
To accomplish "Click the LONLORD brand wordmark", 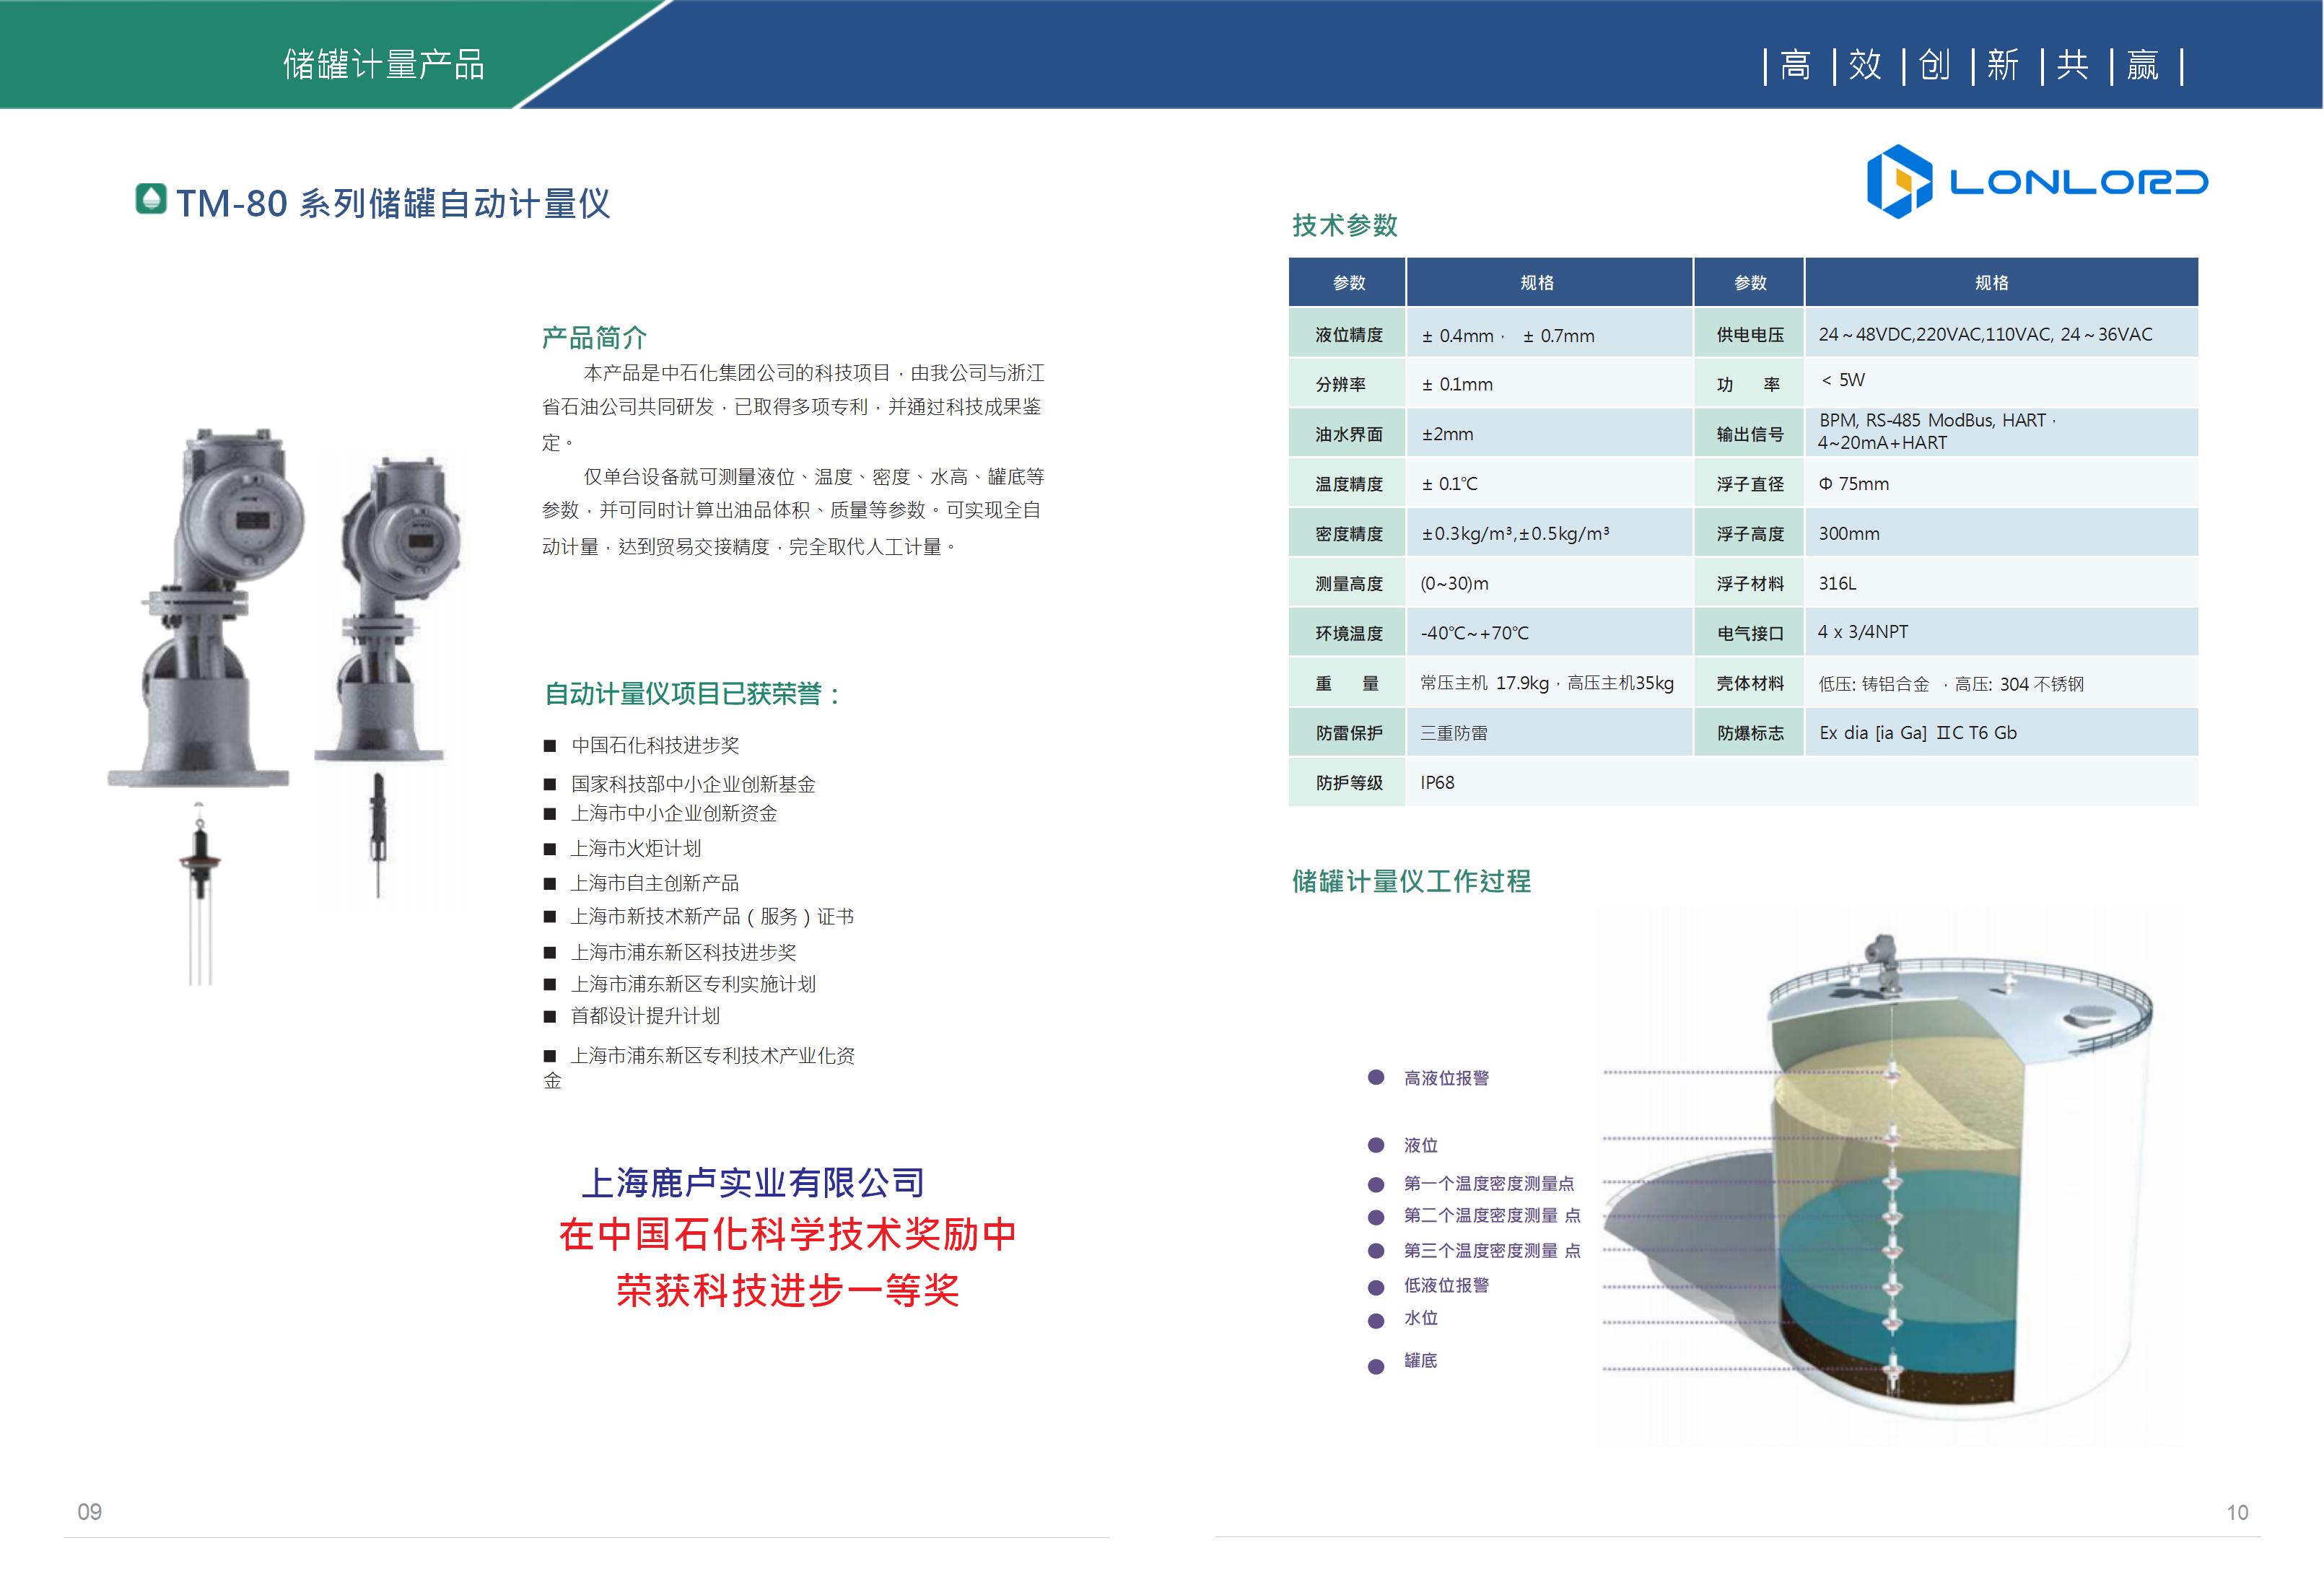I will [x=2078, y=182].
